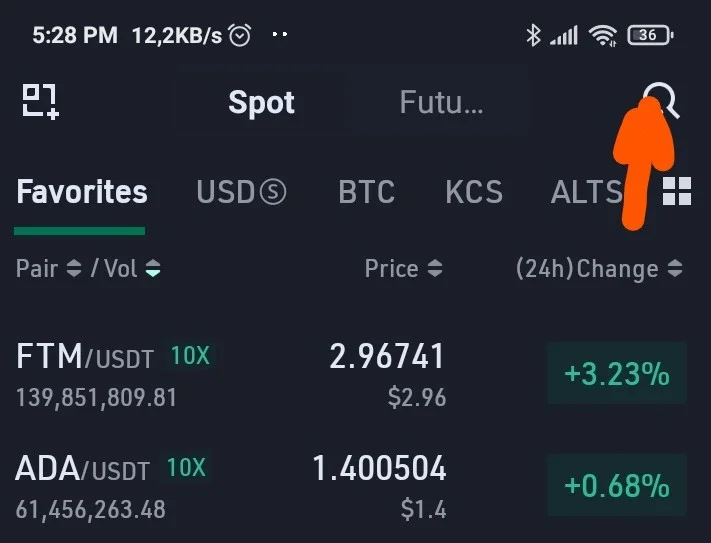711x543 pixels.
Task: Tap the cellular signal bars icon
Action: (564, 35)
